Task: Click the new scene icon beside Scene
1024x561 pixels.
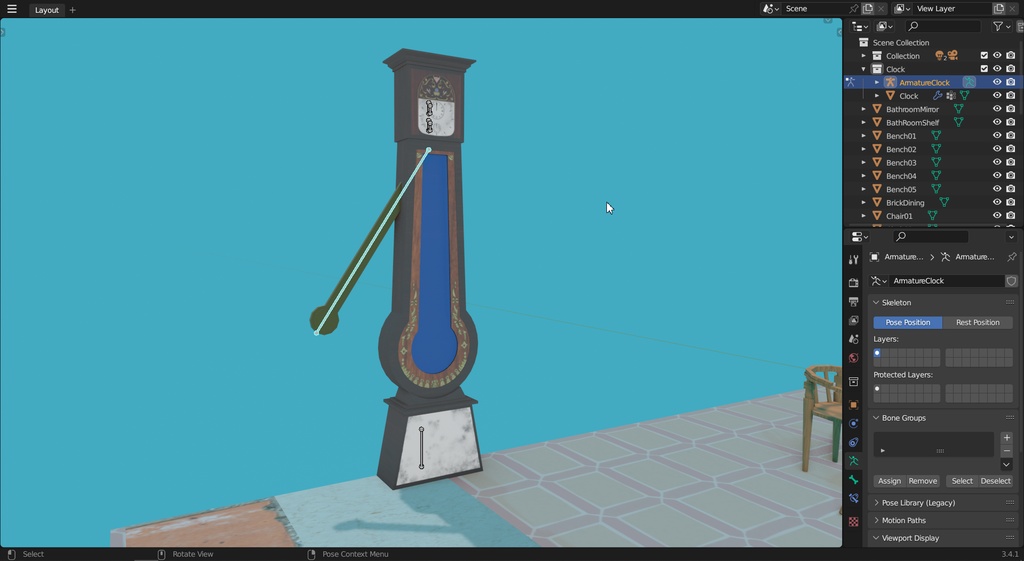Action: point(868,8)
